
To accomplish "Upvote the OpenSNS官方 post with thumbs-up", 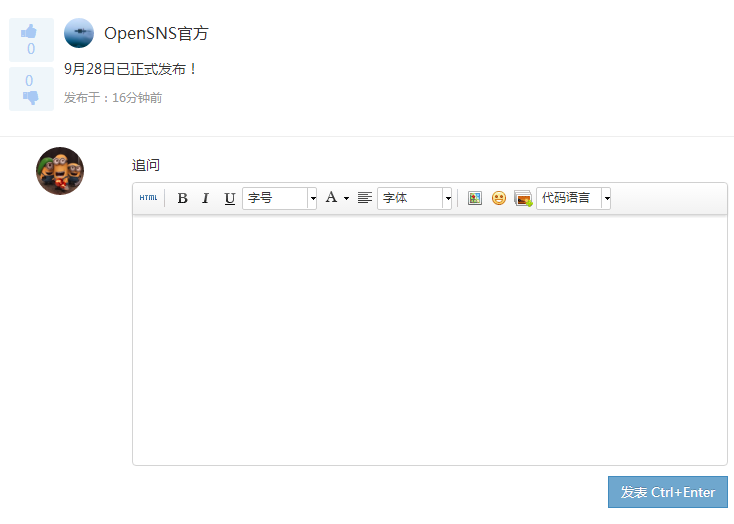I will [31, 40].
